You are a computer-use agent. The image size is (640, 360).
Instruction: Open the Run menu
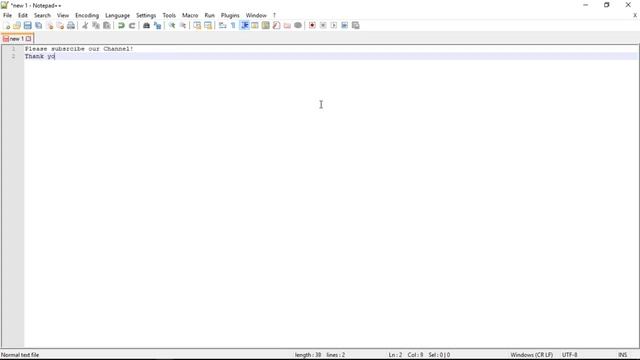(x=209, y=15)
